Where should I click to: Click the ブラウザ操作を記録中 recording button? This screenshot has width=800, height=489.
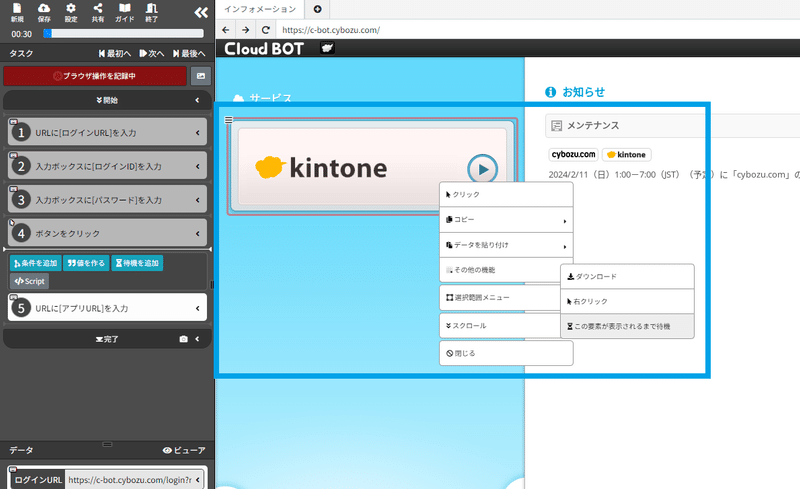(95, 76)
